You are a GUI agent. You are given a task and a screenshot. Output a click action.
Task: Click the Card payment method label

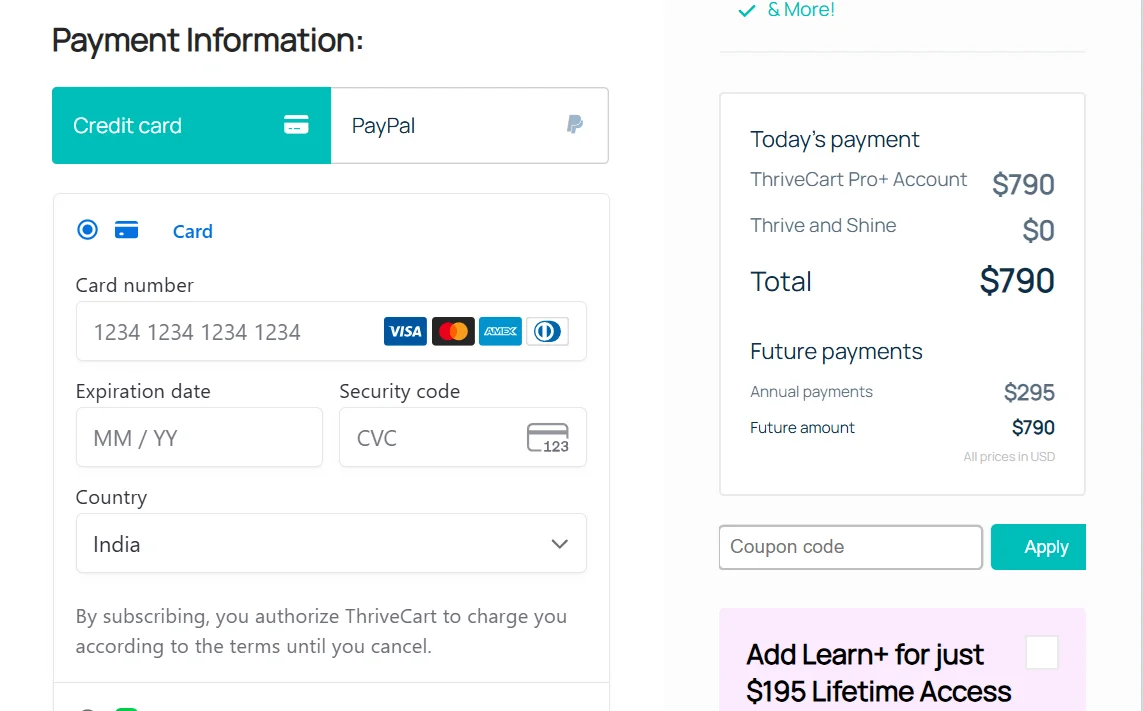pyautogui.click(x=192, y=232)
